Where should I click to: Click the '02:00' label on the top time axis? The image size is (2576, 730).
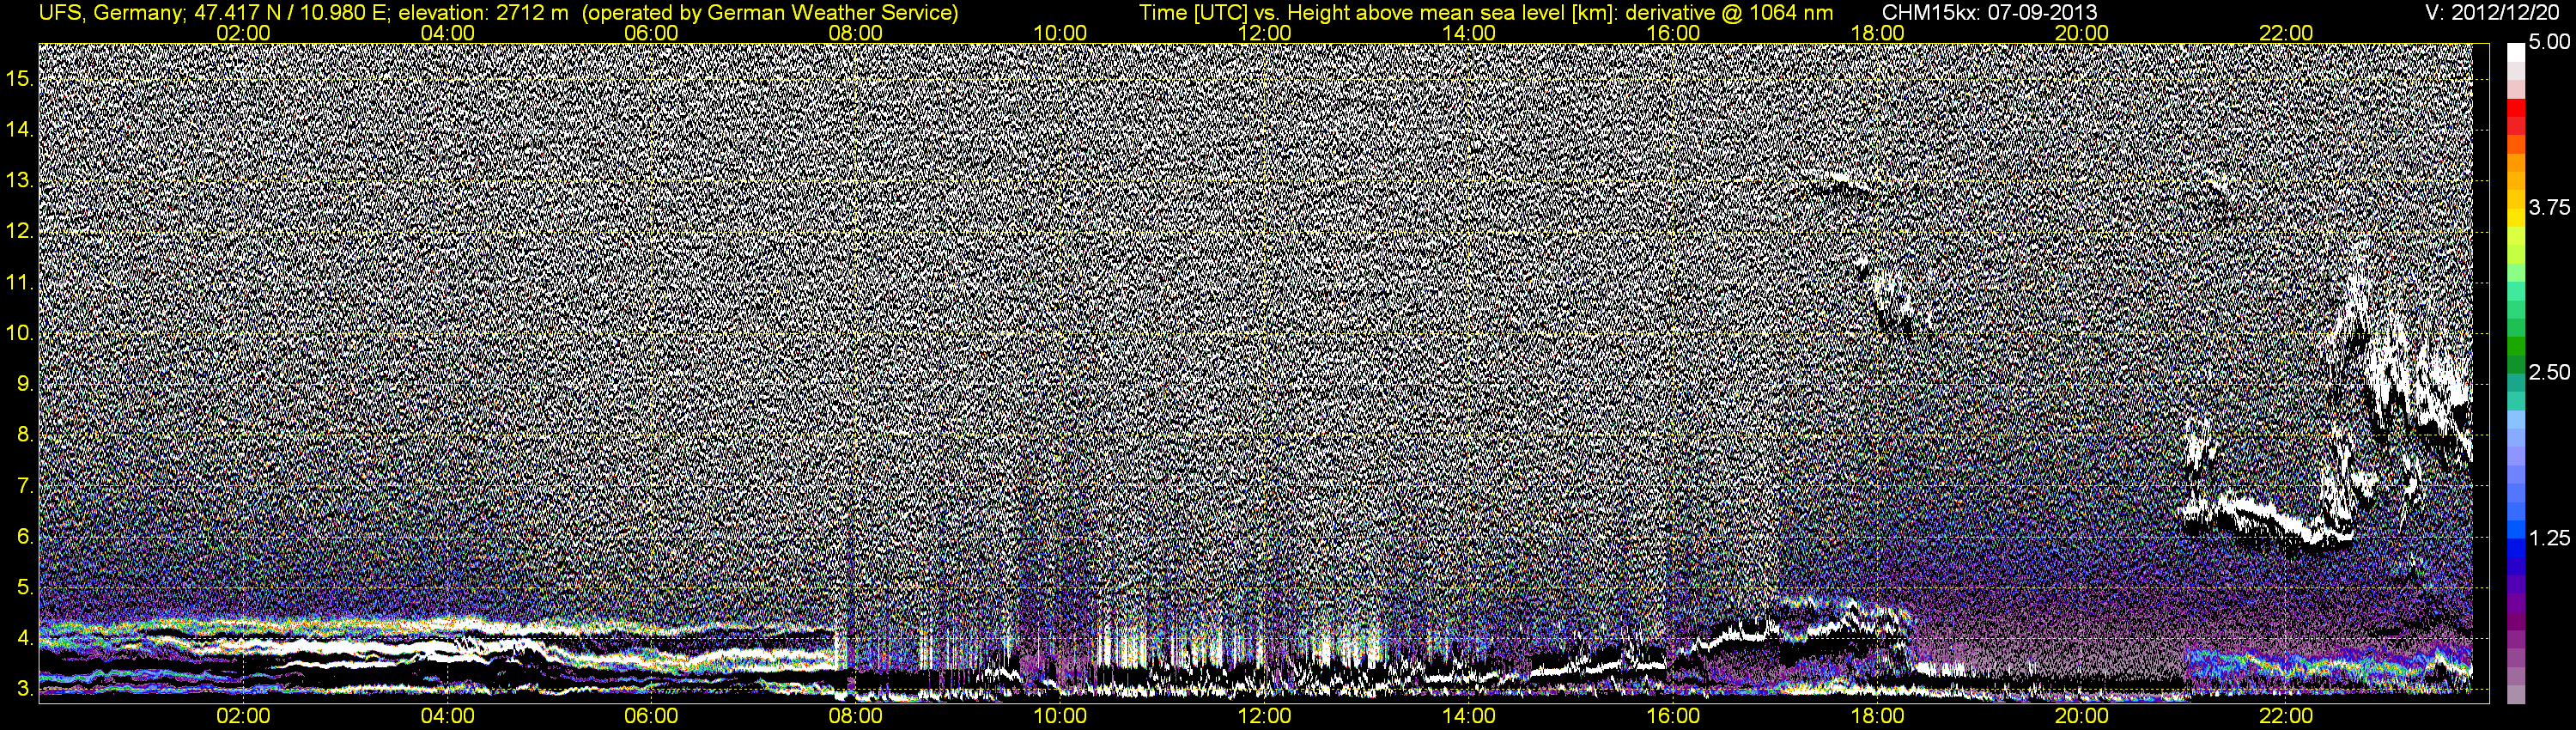[x=243, y=33]
